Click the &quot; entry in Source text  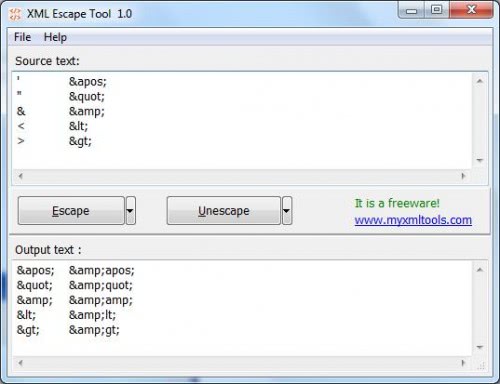pyautogui.click(x=87, y=97)
